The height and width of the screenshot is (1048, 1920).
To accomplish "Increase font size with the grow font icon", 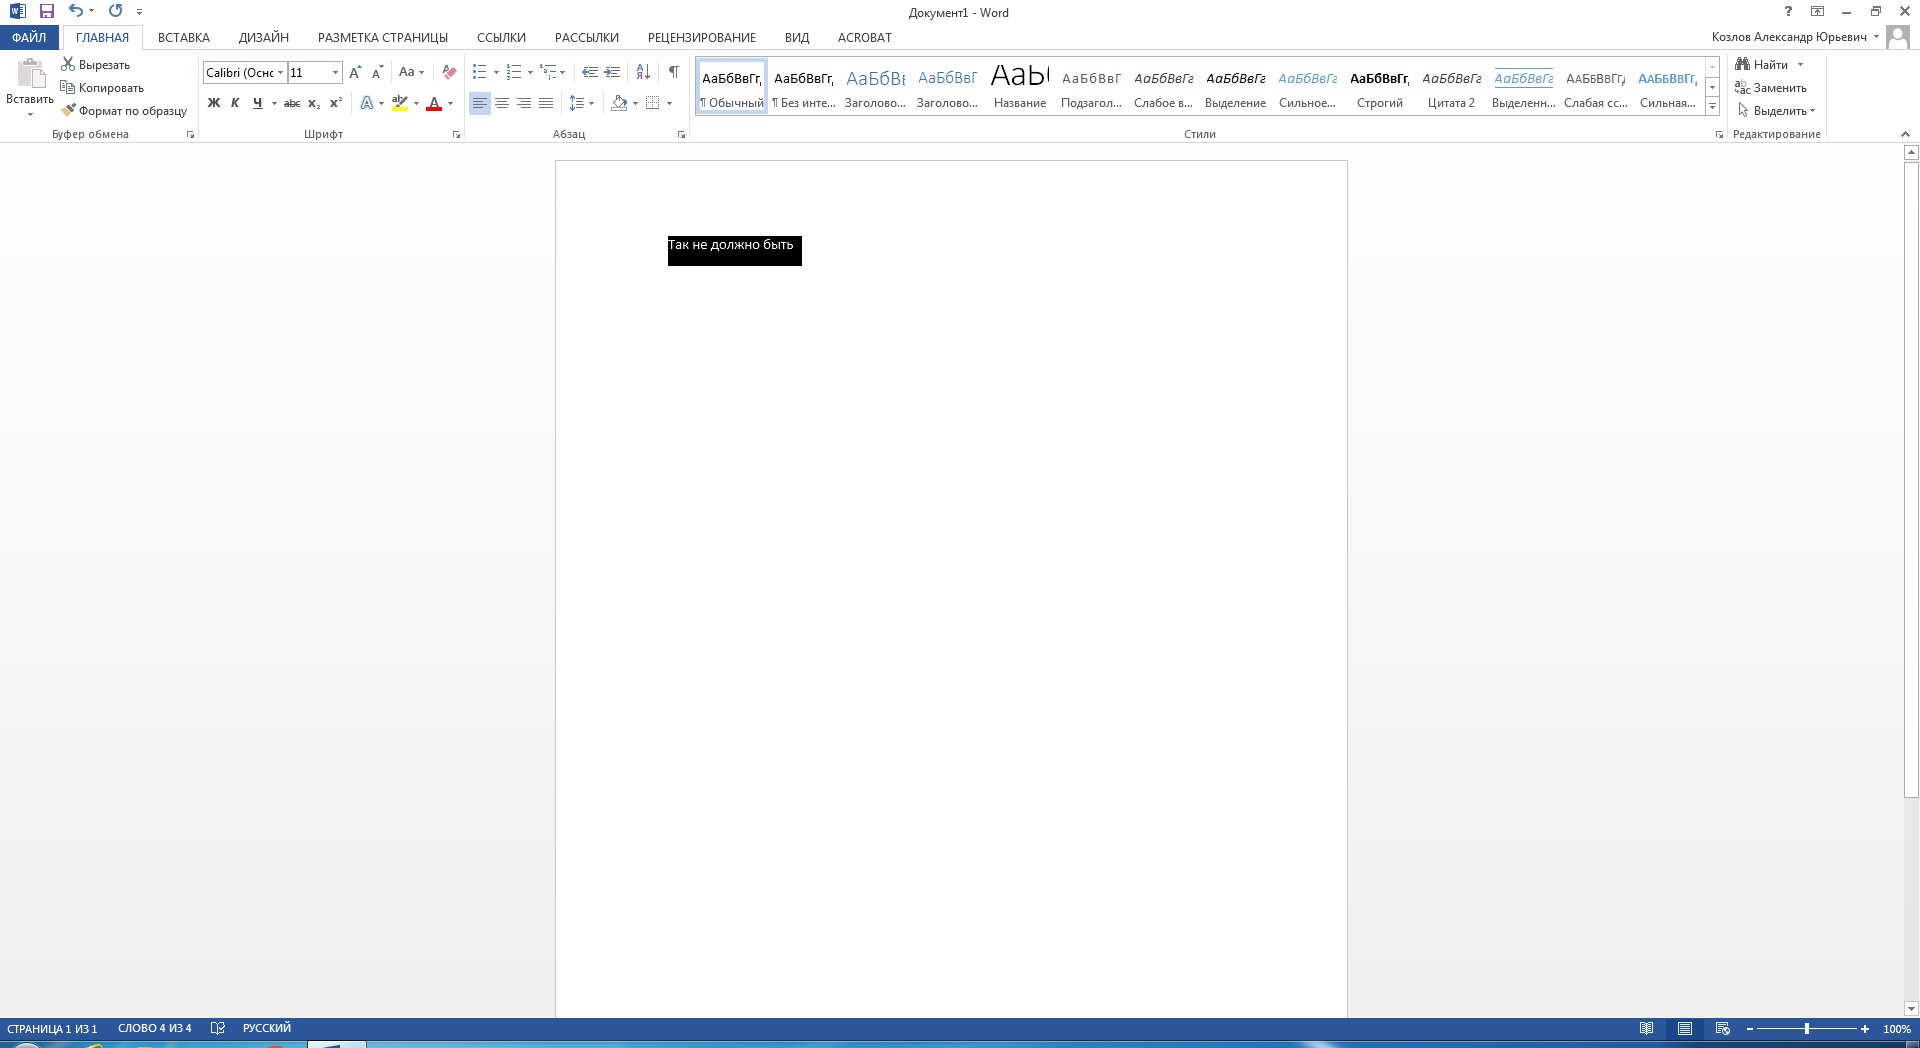I will point(355,72).
